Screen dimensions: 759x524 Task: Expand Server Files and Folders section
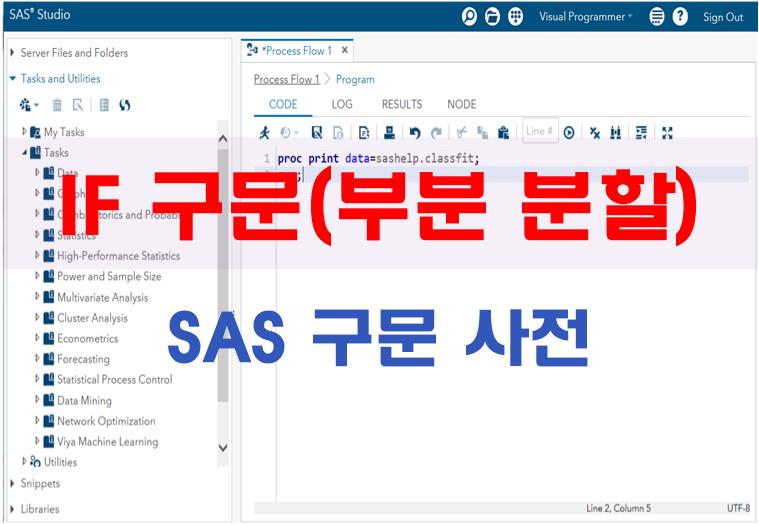tap(13, 52)
